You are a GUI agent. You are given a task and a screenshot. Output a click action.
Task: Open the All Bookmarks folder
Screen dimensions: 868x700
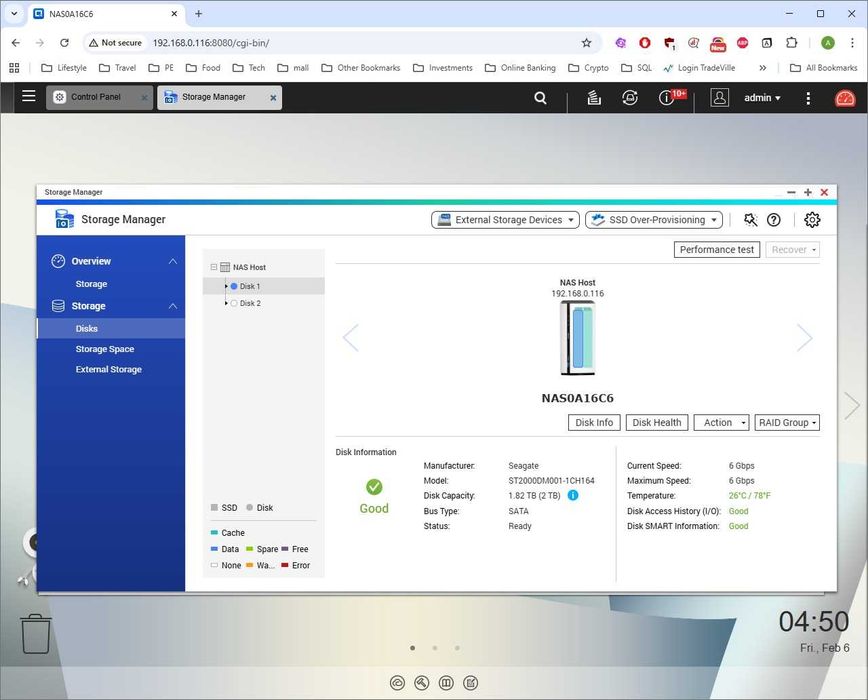tap(824, 68)
